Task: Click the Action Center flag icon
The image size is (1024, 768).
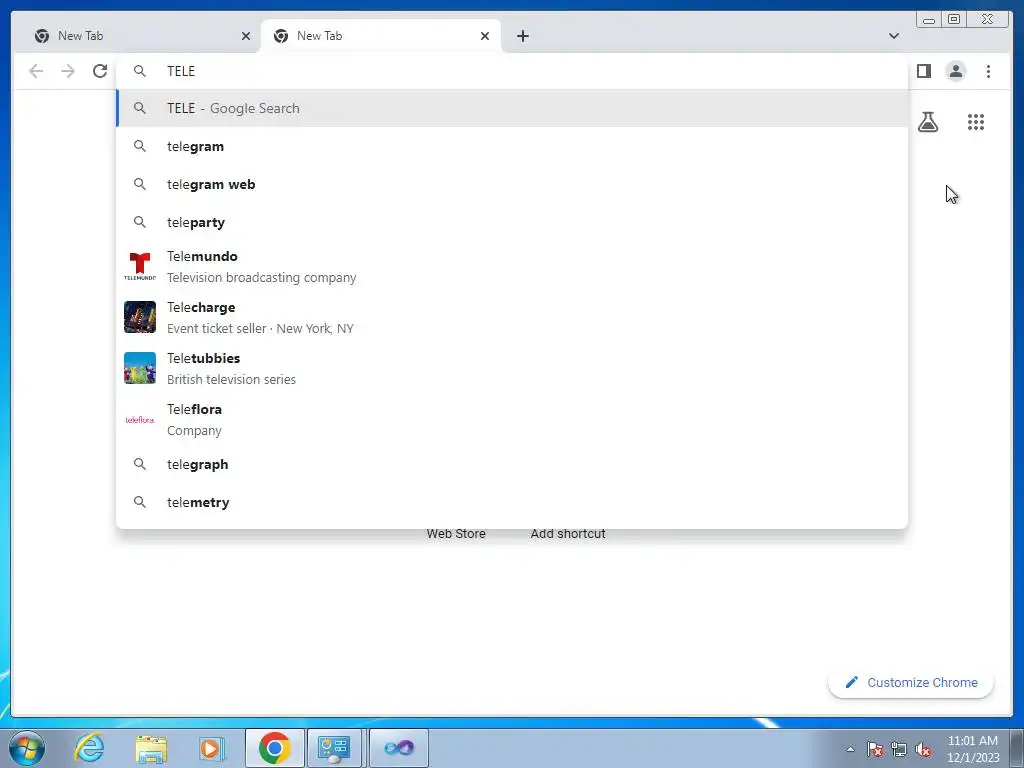Action: coord(875,749)
